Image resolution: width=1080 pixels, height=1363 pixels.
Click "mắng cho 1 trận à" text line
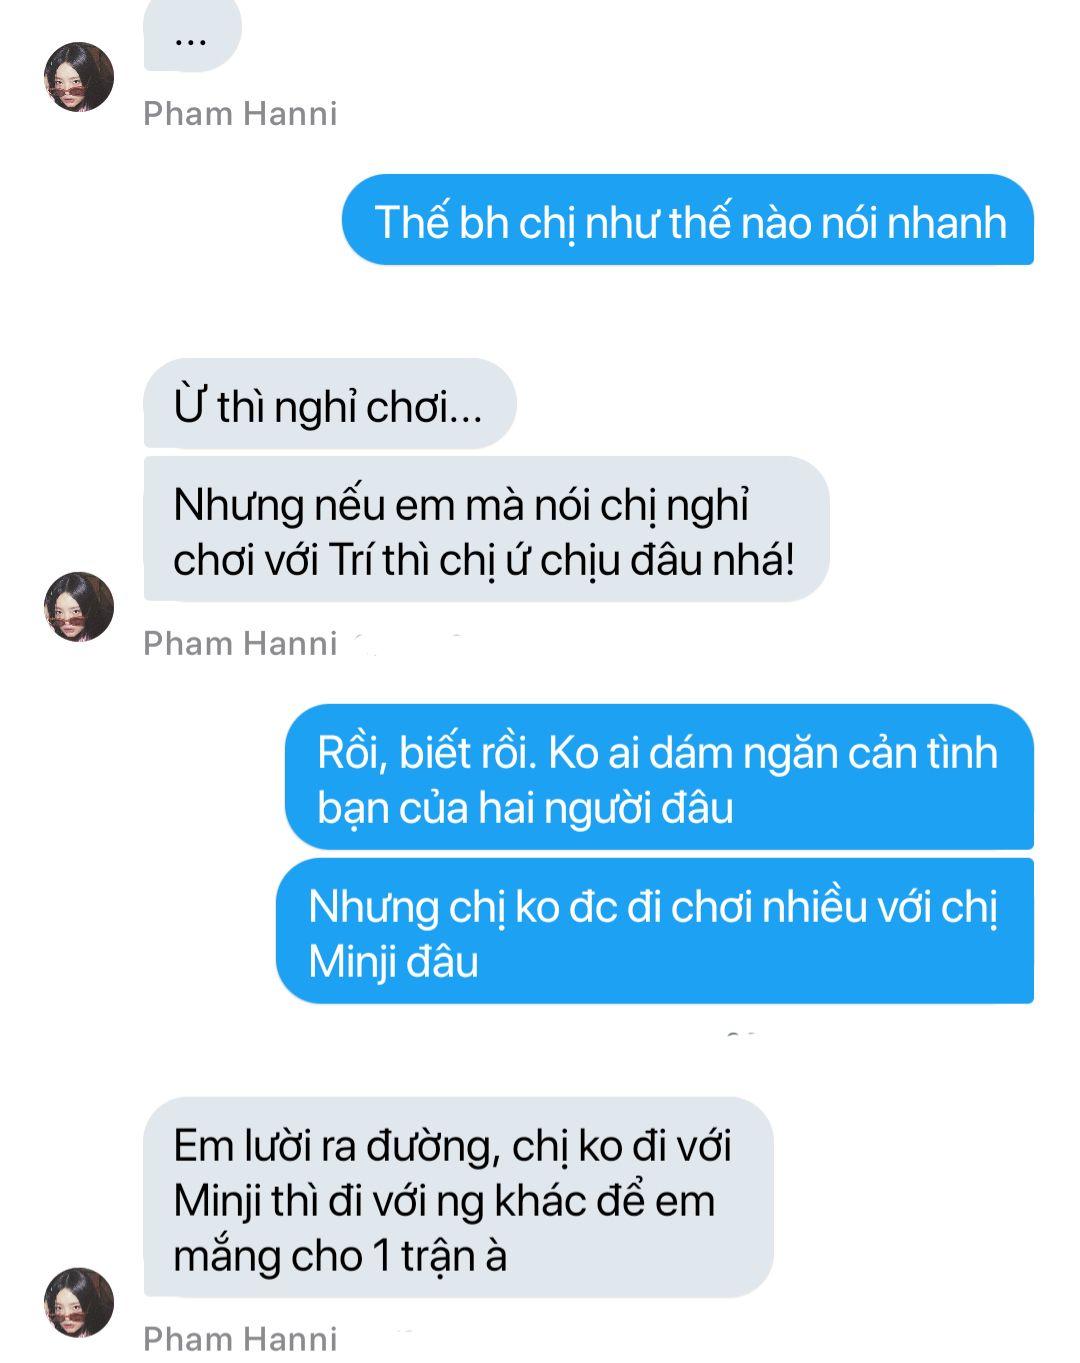tap(340, 1256)
